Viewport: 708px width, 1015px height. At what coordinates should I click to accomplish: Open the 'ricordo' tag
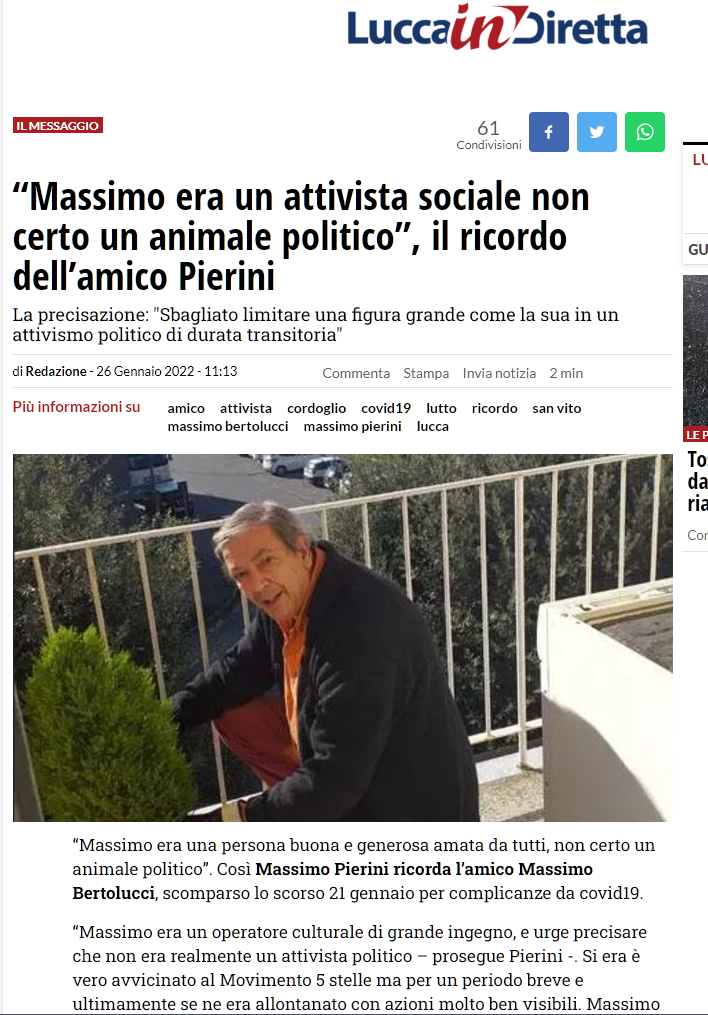click(494, 408)
